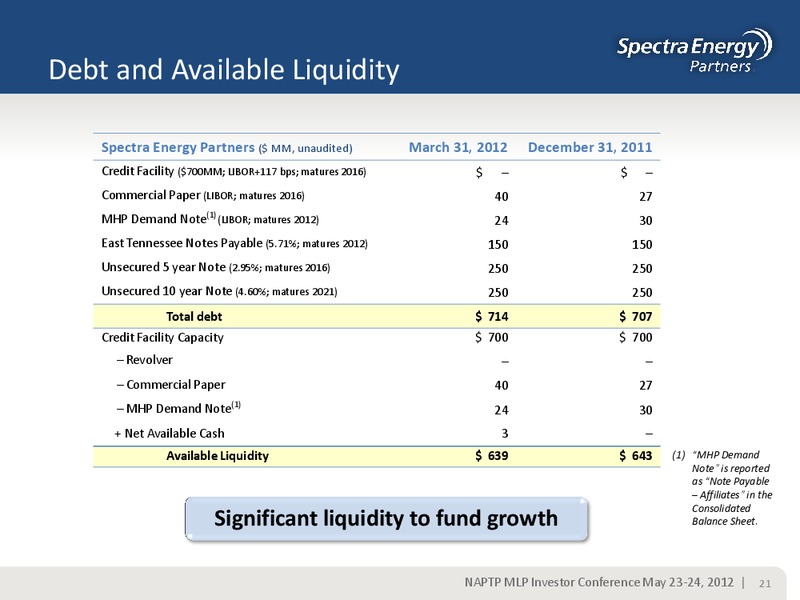Select the 'Credit Facility Capacity' label
The image size is (800, 600).
click(x=162, y=338)
